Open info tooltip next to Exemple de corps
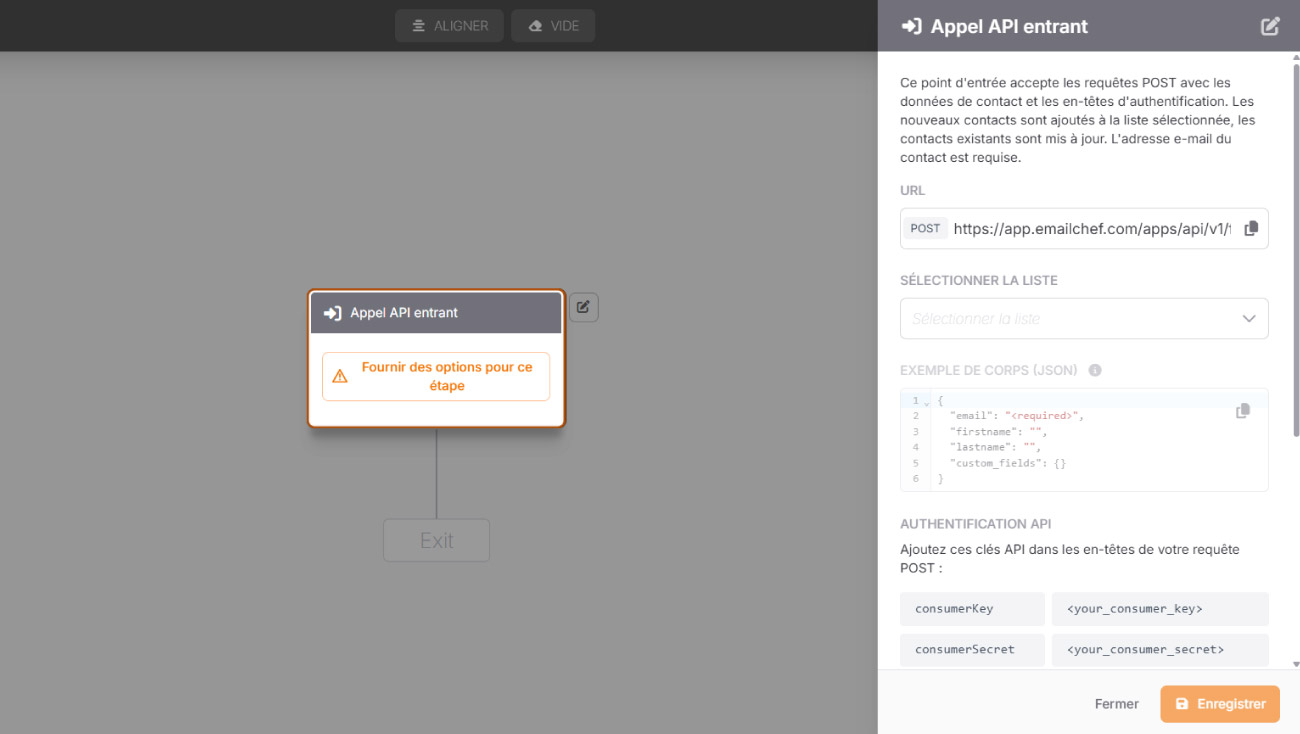 [x=1095, y=370]
